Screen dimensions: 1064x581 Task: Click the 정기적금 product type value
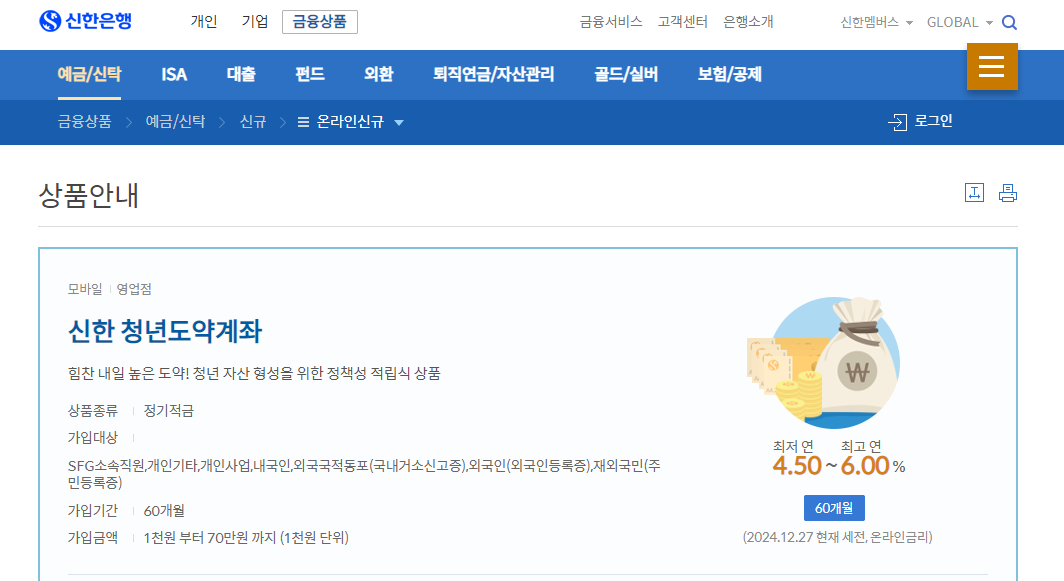coord(168,411)
